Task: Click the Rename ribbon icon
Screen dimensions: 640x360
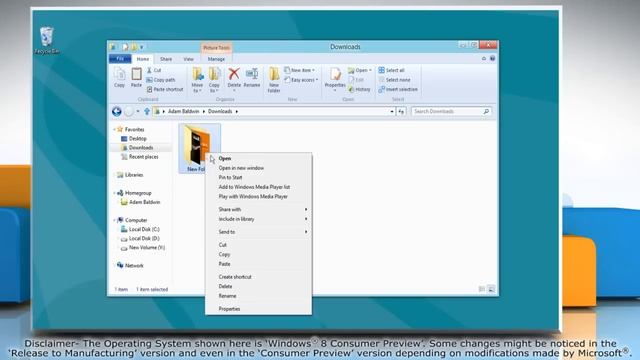Action: click(x=252, y=78)
